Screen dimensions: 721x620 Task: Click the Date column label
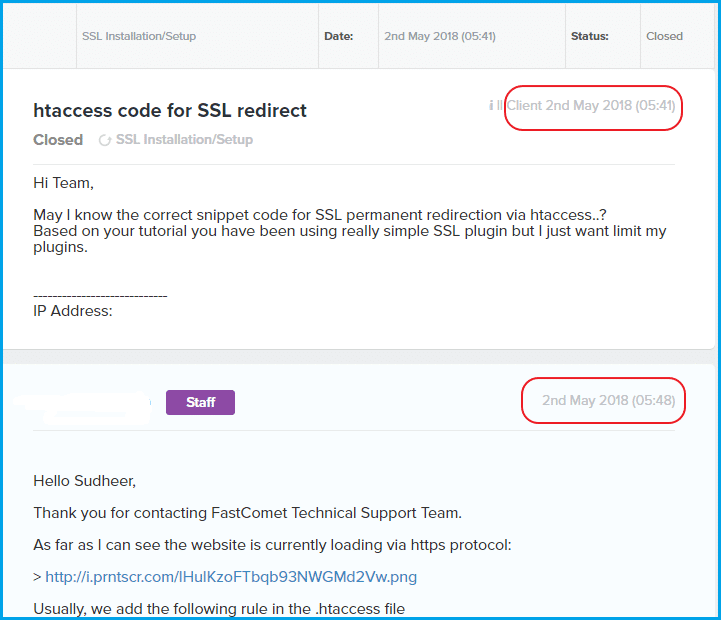338,36
